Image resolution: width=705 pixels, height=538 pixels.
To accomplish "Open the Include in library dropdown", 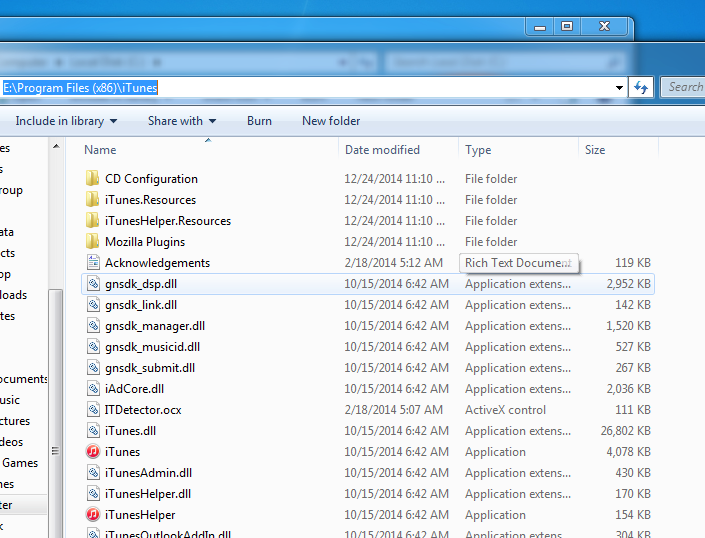I will tap(66, 121).
